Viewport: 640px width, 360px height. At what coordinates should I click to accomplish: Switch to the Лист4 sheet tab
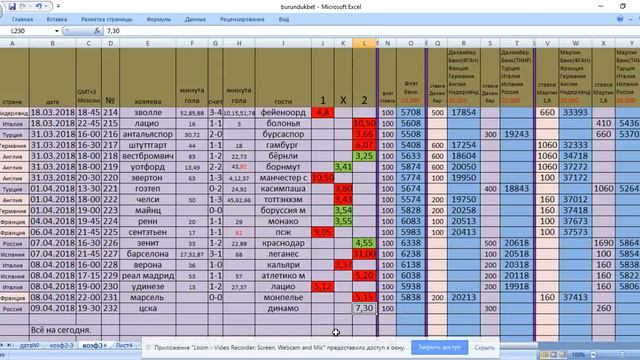point(124,345)
